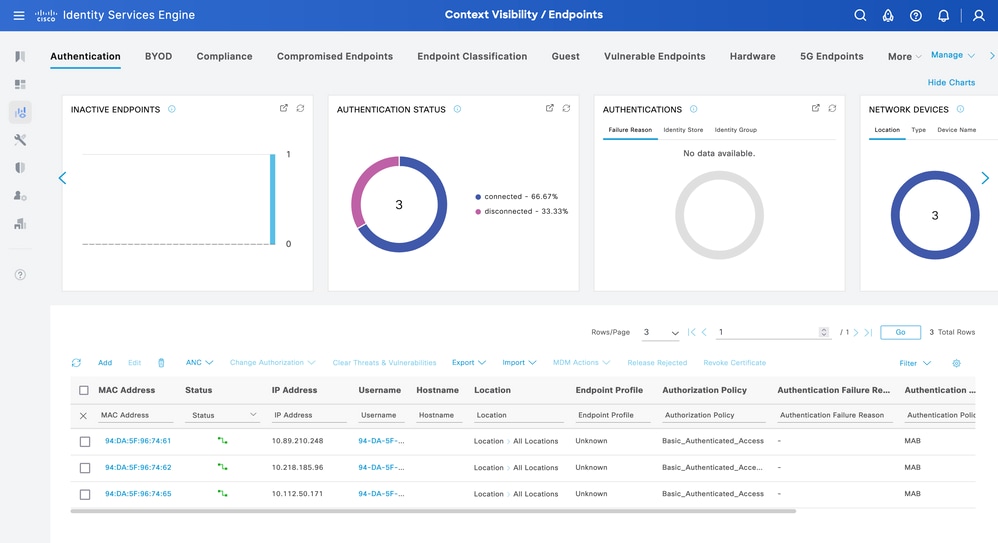Refresh the endpoints table using toolbar icon
Image resolution: width=998 pixels, height=543 pixels.
point(76,363)
